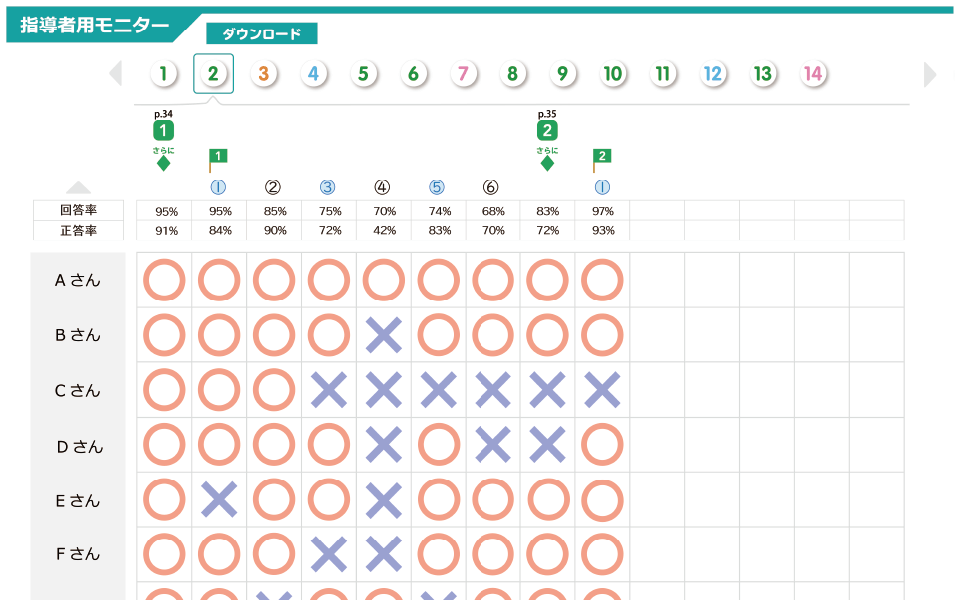Select student row A さん
Viewport: 960px width, 600px height.
click(78, 280)
